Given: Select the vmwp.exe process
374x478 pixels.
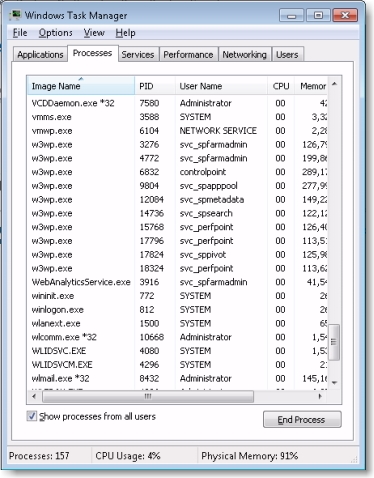Looking at the screenshot, I should click(177, 131).
